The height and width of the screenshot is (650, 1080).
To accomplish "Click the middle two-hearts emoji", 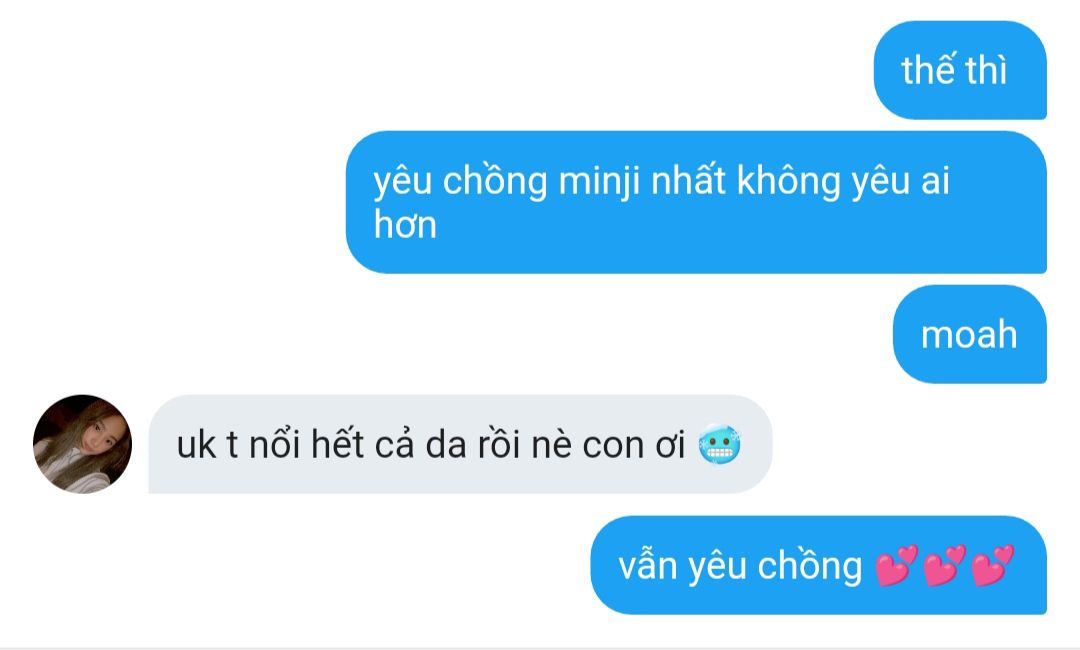I will pyautogui.click(x=945, y=565).
